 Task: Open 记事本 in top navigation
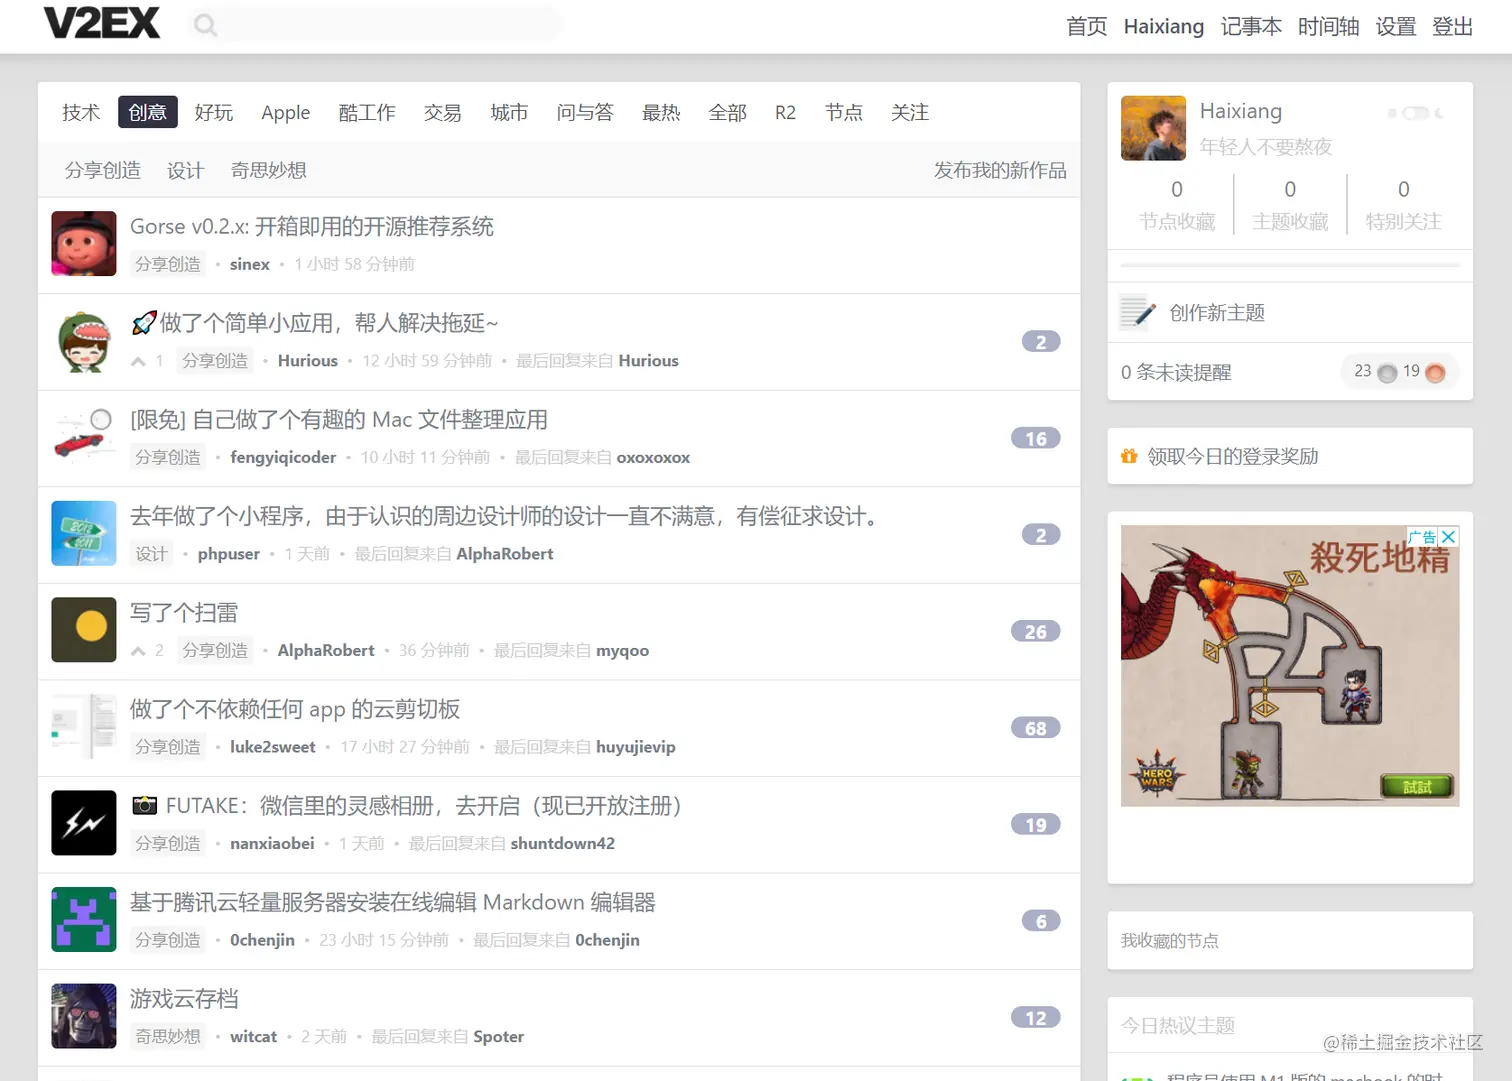(1251, 26)
